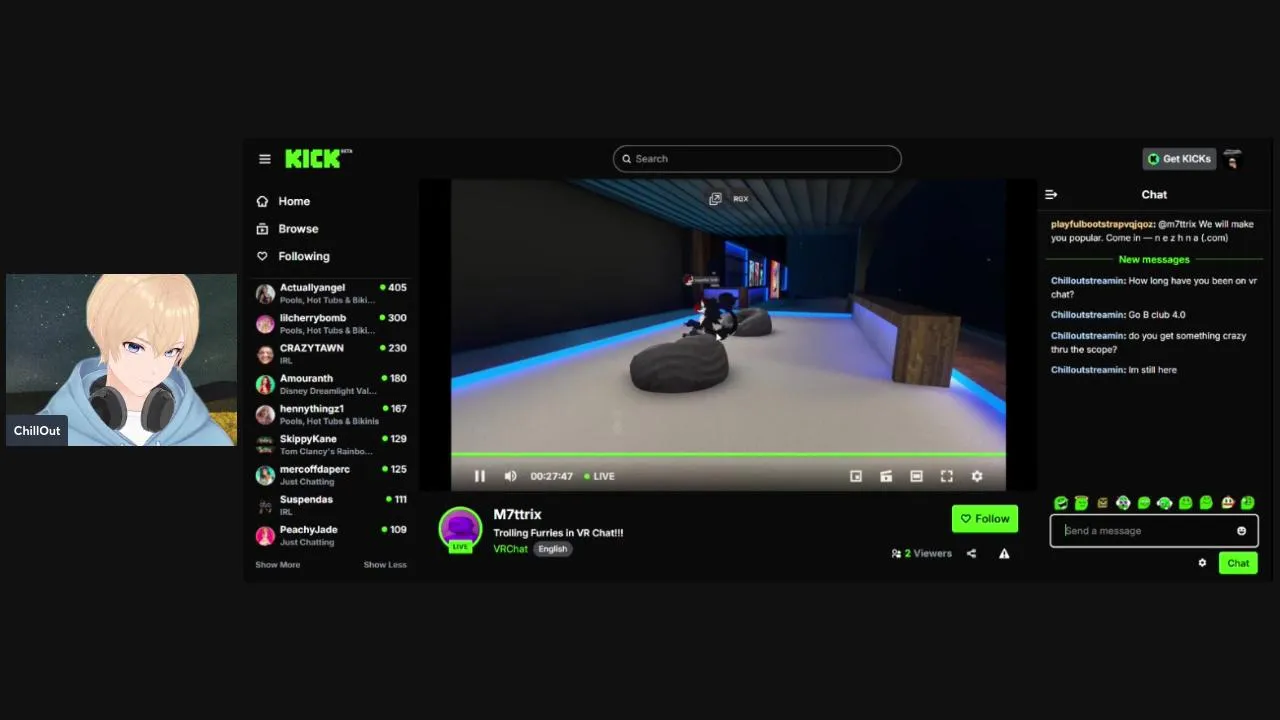This screenshot has height=720, width=1280.
Task: Open the SkippyKane channel
Action: (332, 444)
